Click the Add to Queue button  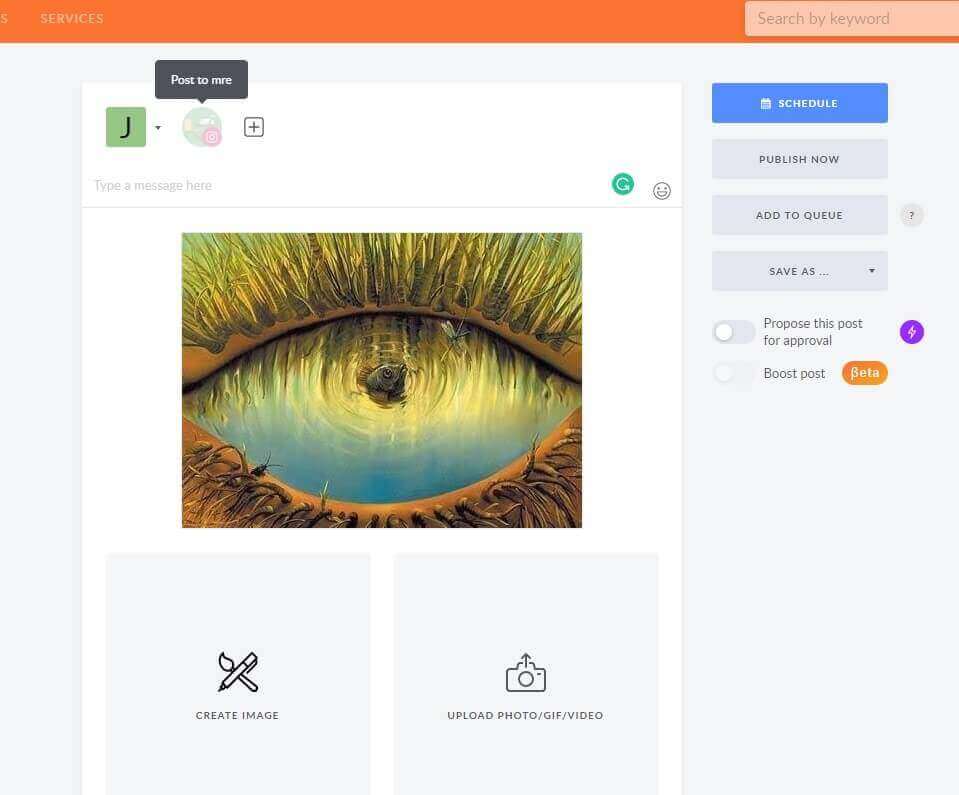799,215
